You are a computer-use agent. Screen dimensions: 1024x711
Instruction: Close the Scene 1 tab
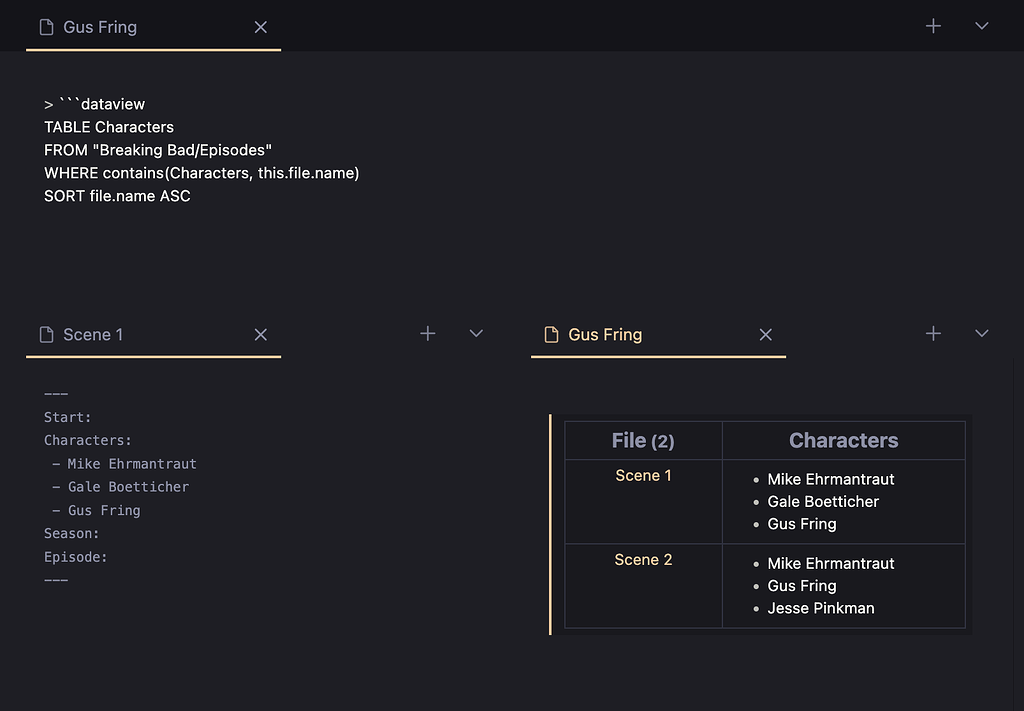[260, 334]
